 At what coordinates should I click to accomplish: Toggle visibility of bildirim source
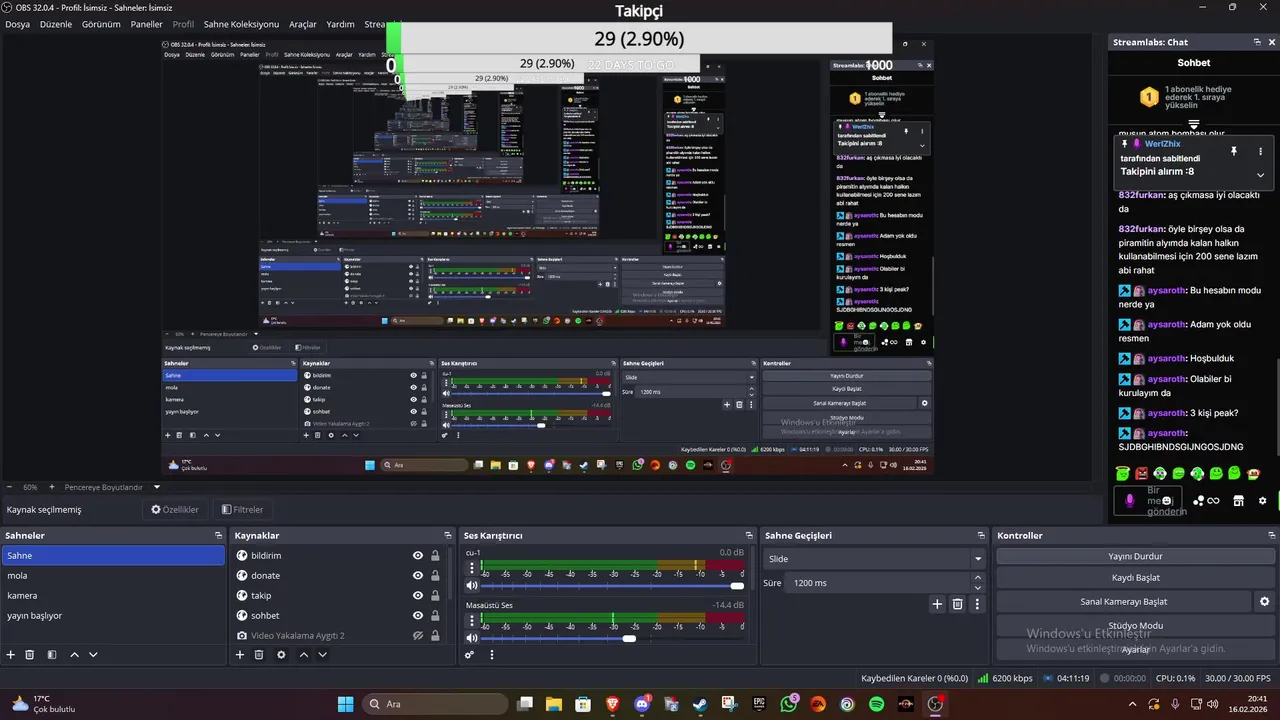(418, 556)
